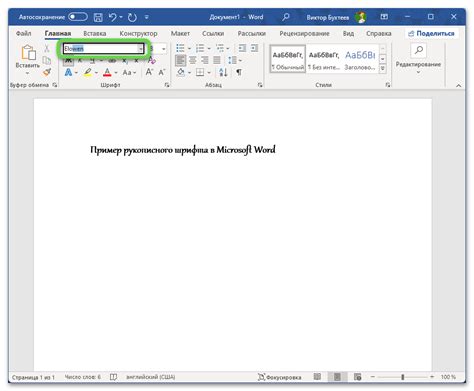Click the zoom slider handle
Screen dimensions: 474x391
click(403, 377)
